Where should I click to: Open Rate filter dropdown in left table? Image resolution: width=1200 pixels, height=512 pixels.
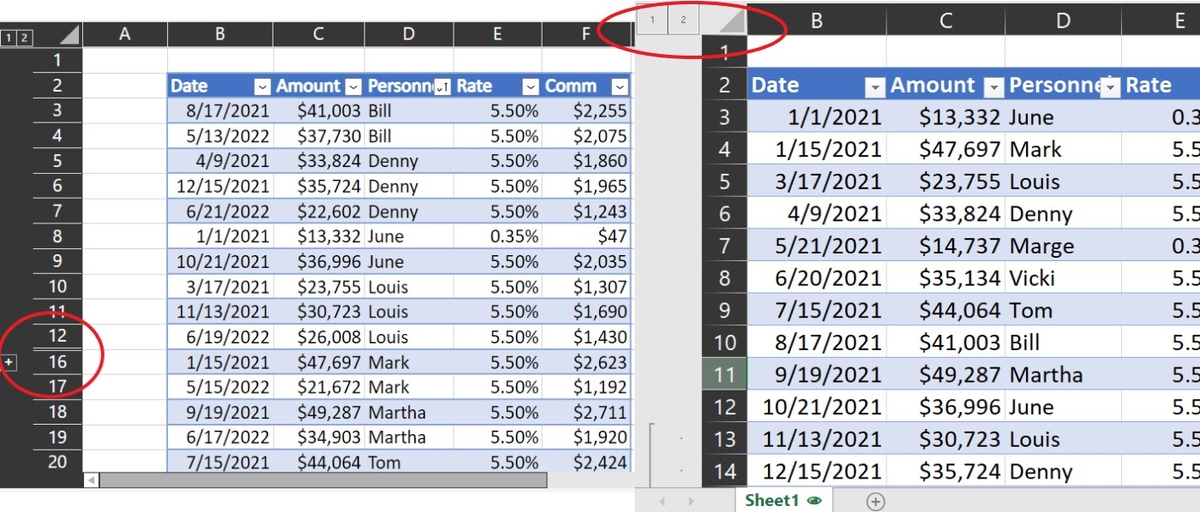pos(531,86)
